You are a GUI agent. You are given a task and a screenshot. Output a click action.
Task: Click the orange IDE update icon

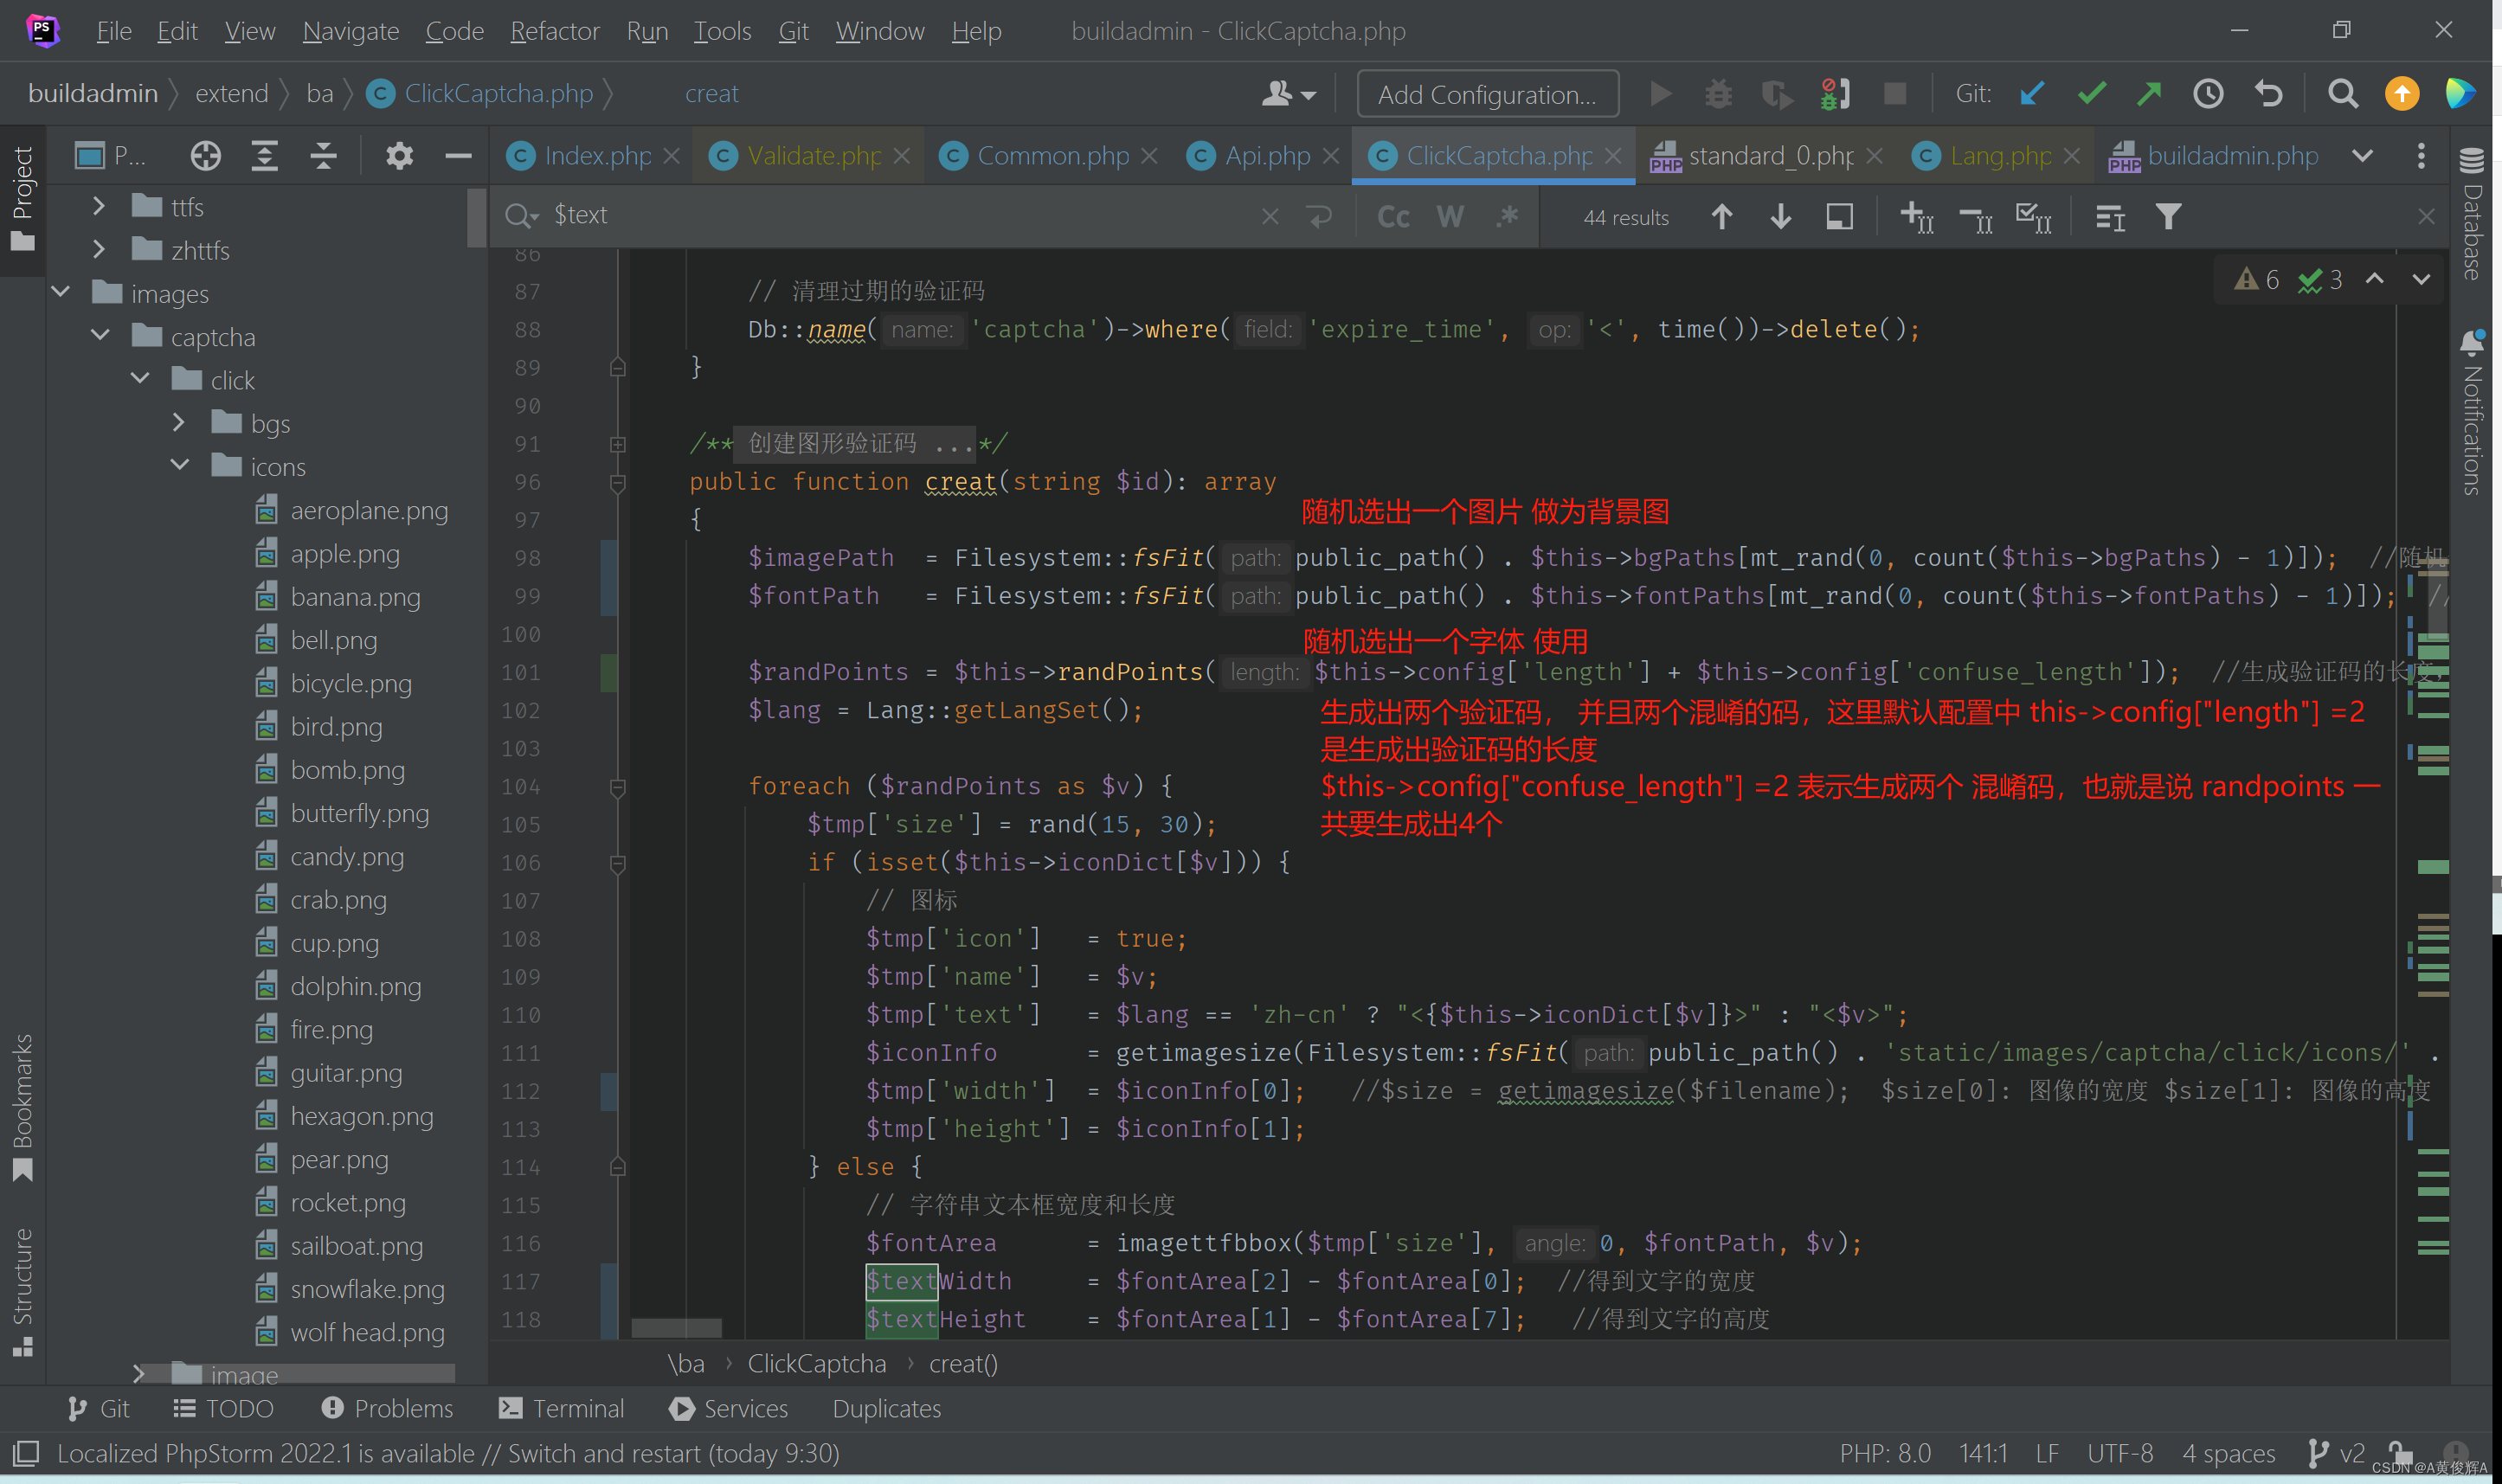[x=2401, y=94]
